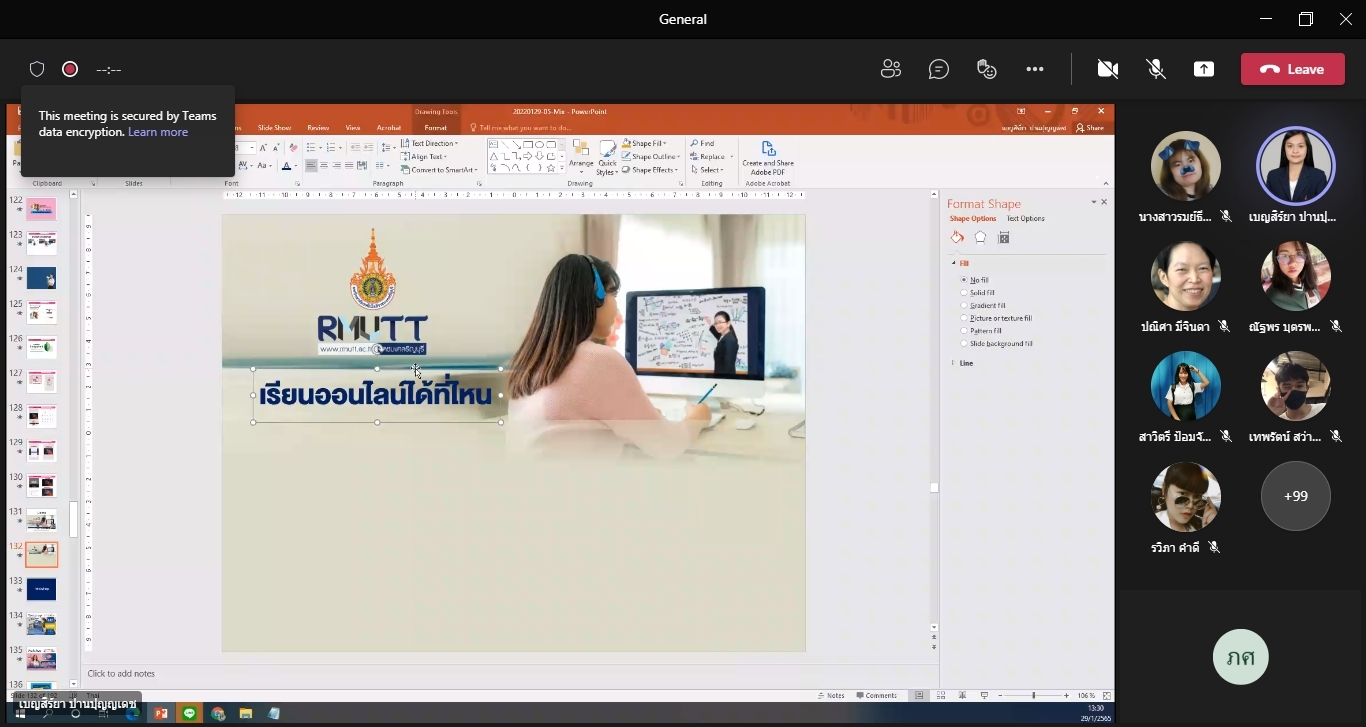Viewport: 1366px width, 727px height.
Task: Follow the Learn more link
Action: pos(158,132)
